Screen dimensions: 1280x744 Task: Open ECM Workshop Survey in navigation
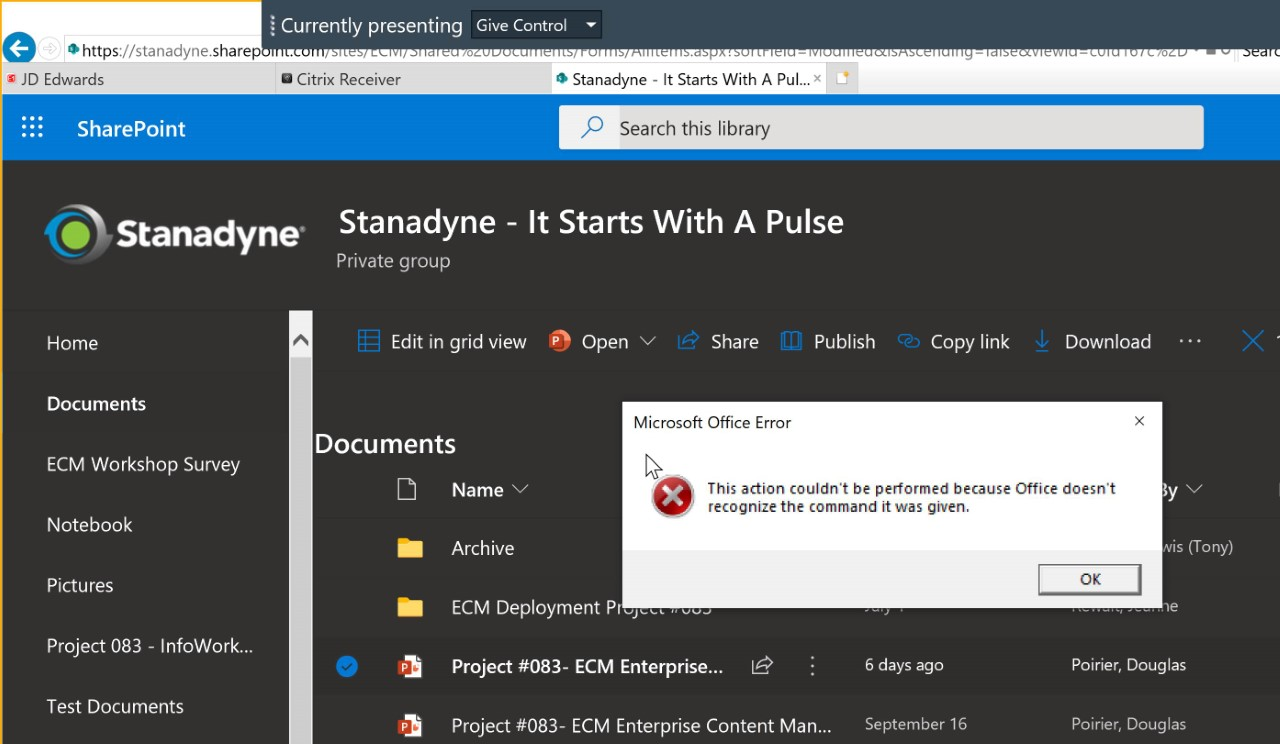(x=143, y=465)
